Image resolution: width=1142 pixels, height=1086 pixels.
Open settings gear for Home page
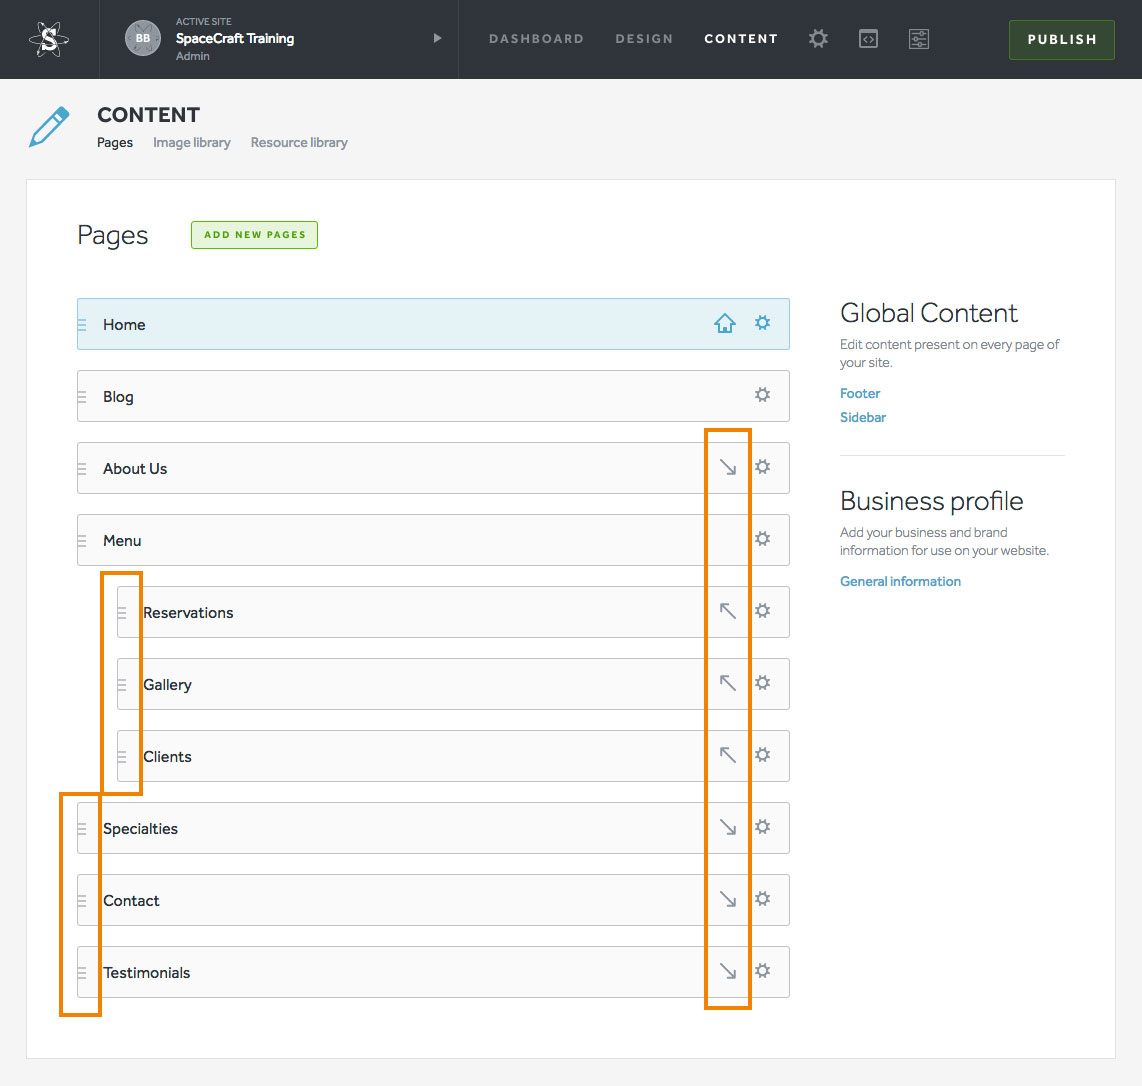coord(763,323)
